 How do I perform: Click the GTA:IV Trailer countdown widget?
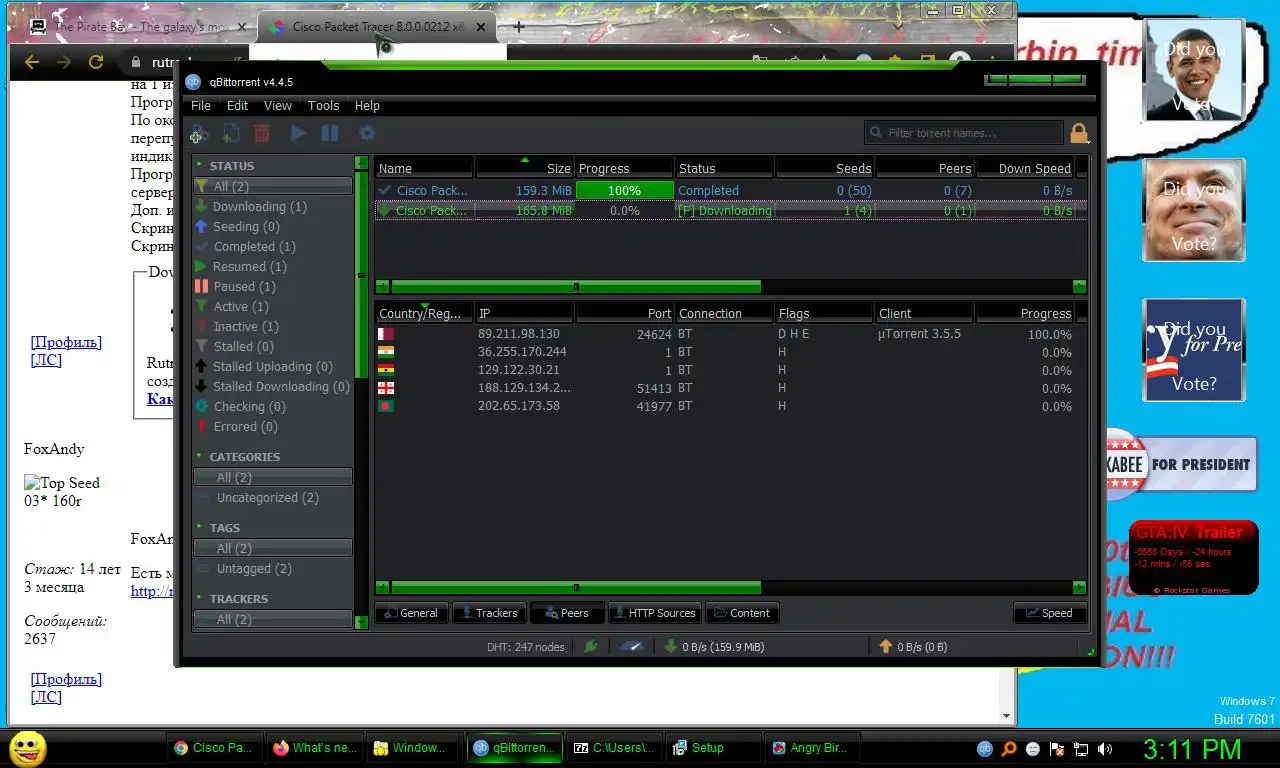pyautogui.click(x=1193, y=558)
